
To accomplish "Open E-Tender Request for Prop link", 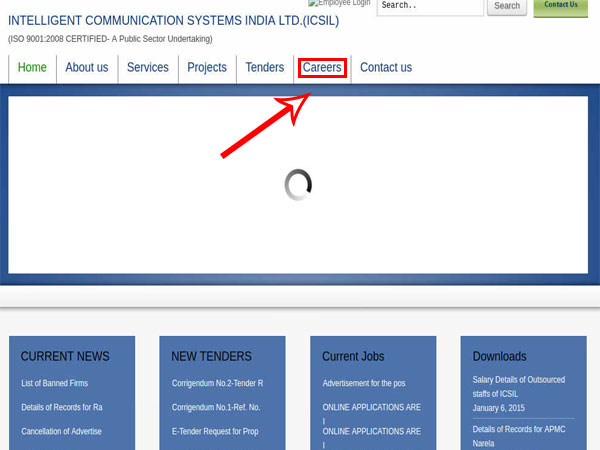I will point(215,432).
